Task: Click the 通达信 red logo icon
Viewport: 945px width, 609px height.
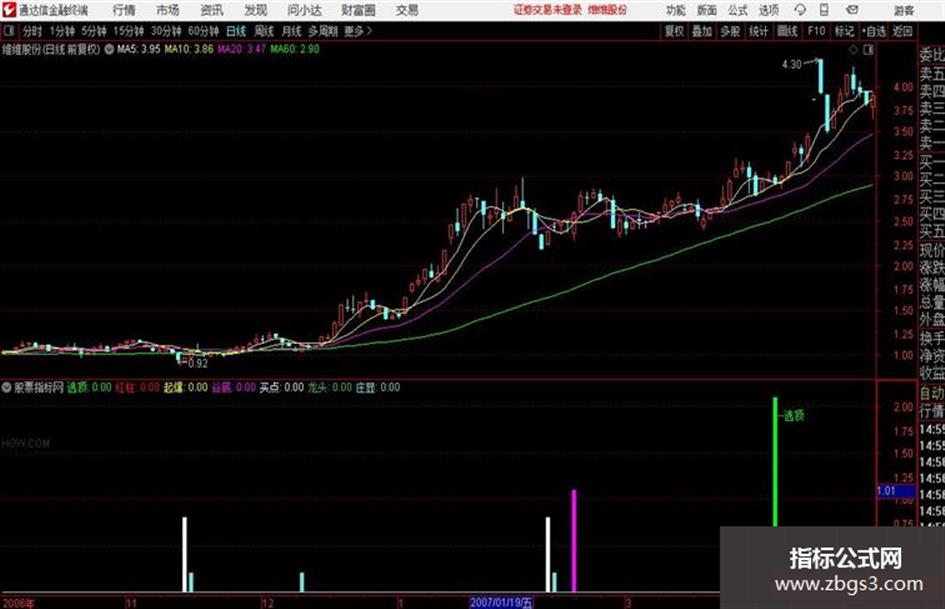Action: (x=8, y=10)
